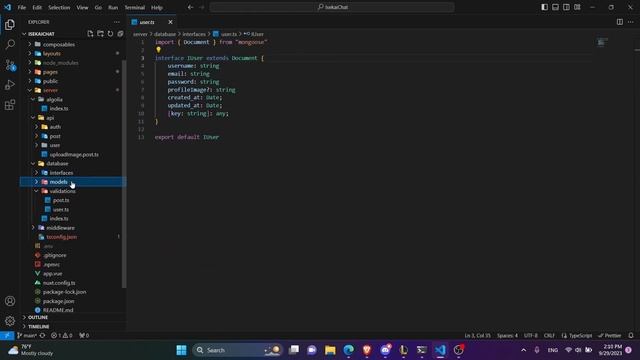The height and width of the screenshot is (360, 640).
Task: Open the Search view in activity bar
Action: point(10,44)
